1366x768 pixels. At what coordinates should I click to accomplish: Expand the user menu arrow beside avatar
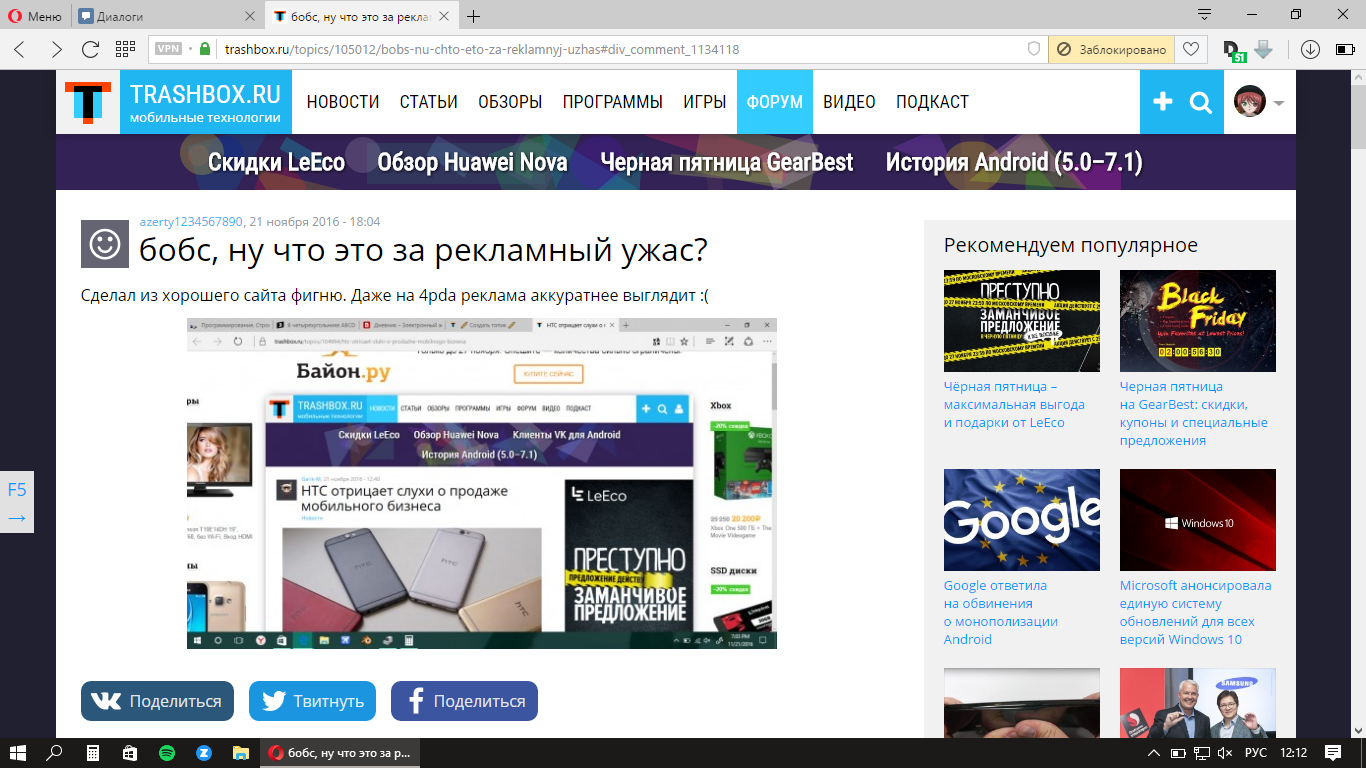[x=1278, y=103]
